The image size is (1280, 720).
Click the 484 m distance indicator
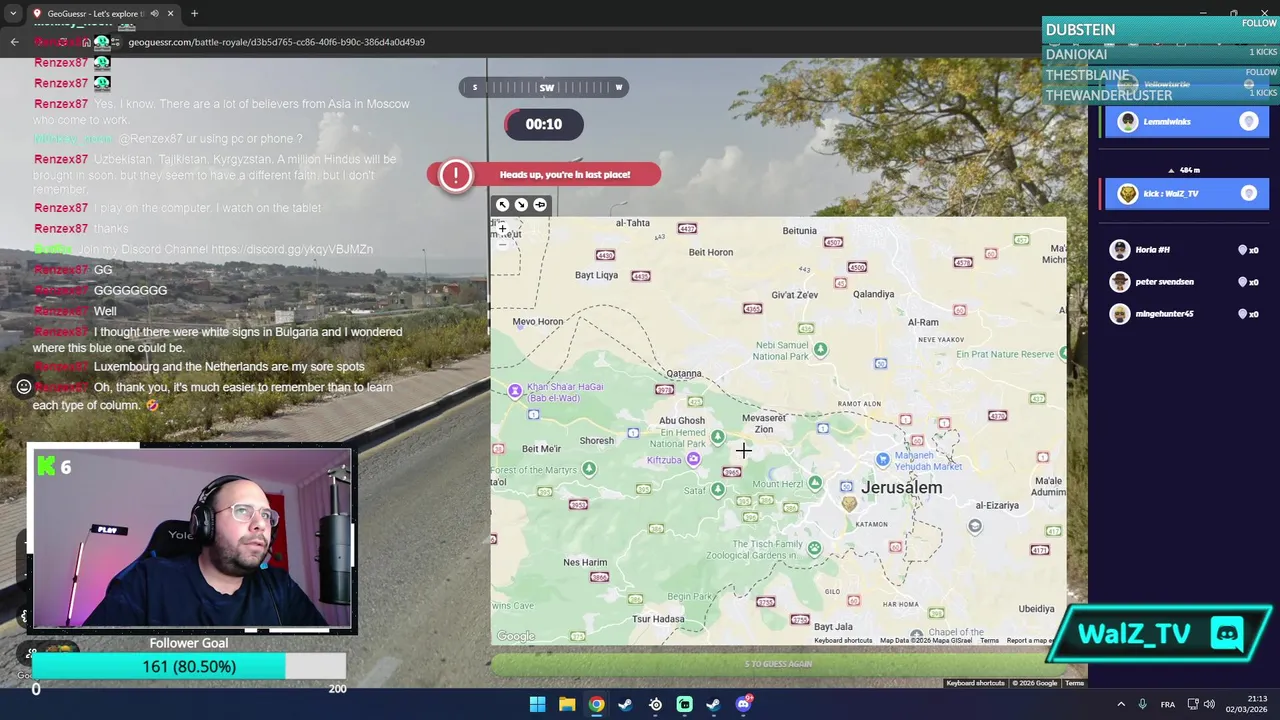coord(1185,171)
